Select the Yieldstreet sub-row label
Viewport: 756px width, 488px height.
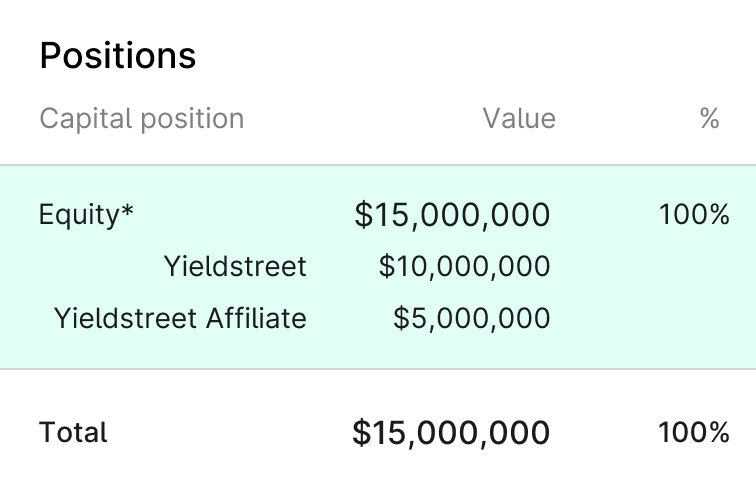235,266
